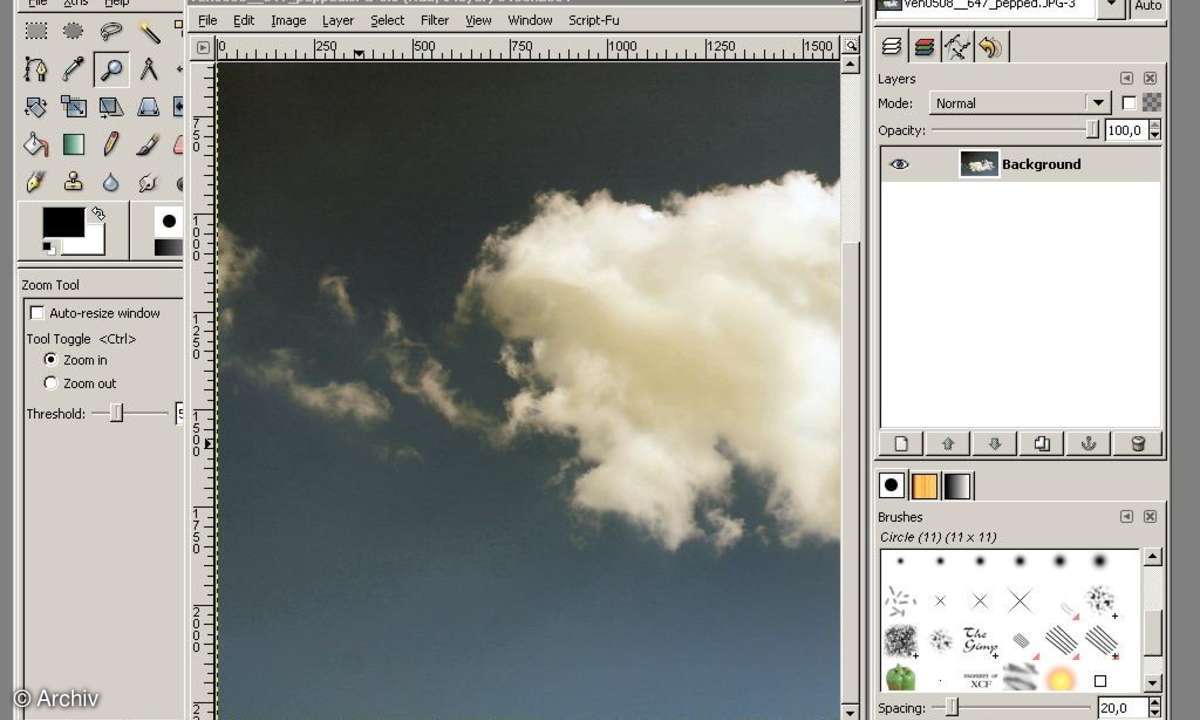Open the image window menu triangle at ruler corner
The image size is (1200, 720).
pos(204,47)
